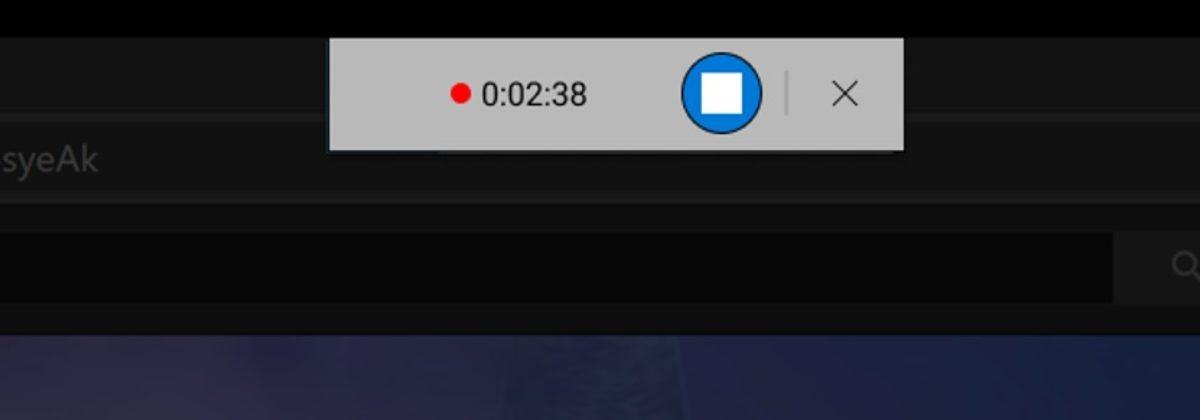Click the row containing the syeAk label
This screenshot has height=420, width=1200.
(600, 159)
